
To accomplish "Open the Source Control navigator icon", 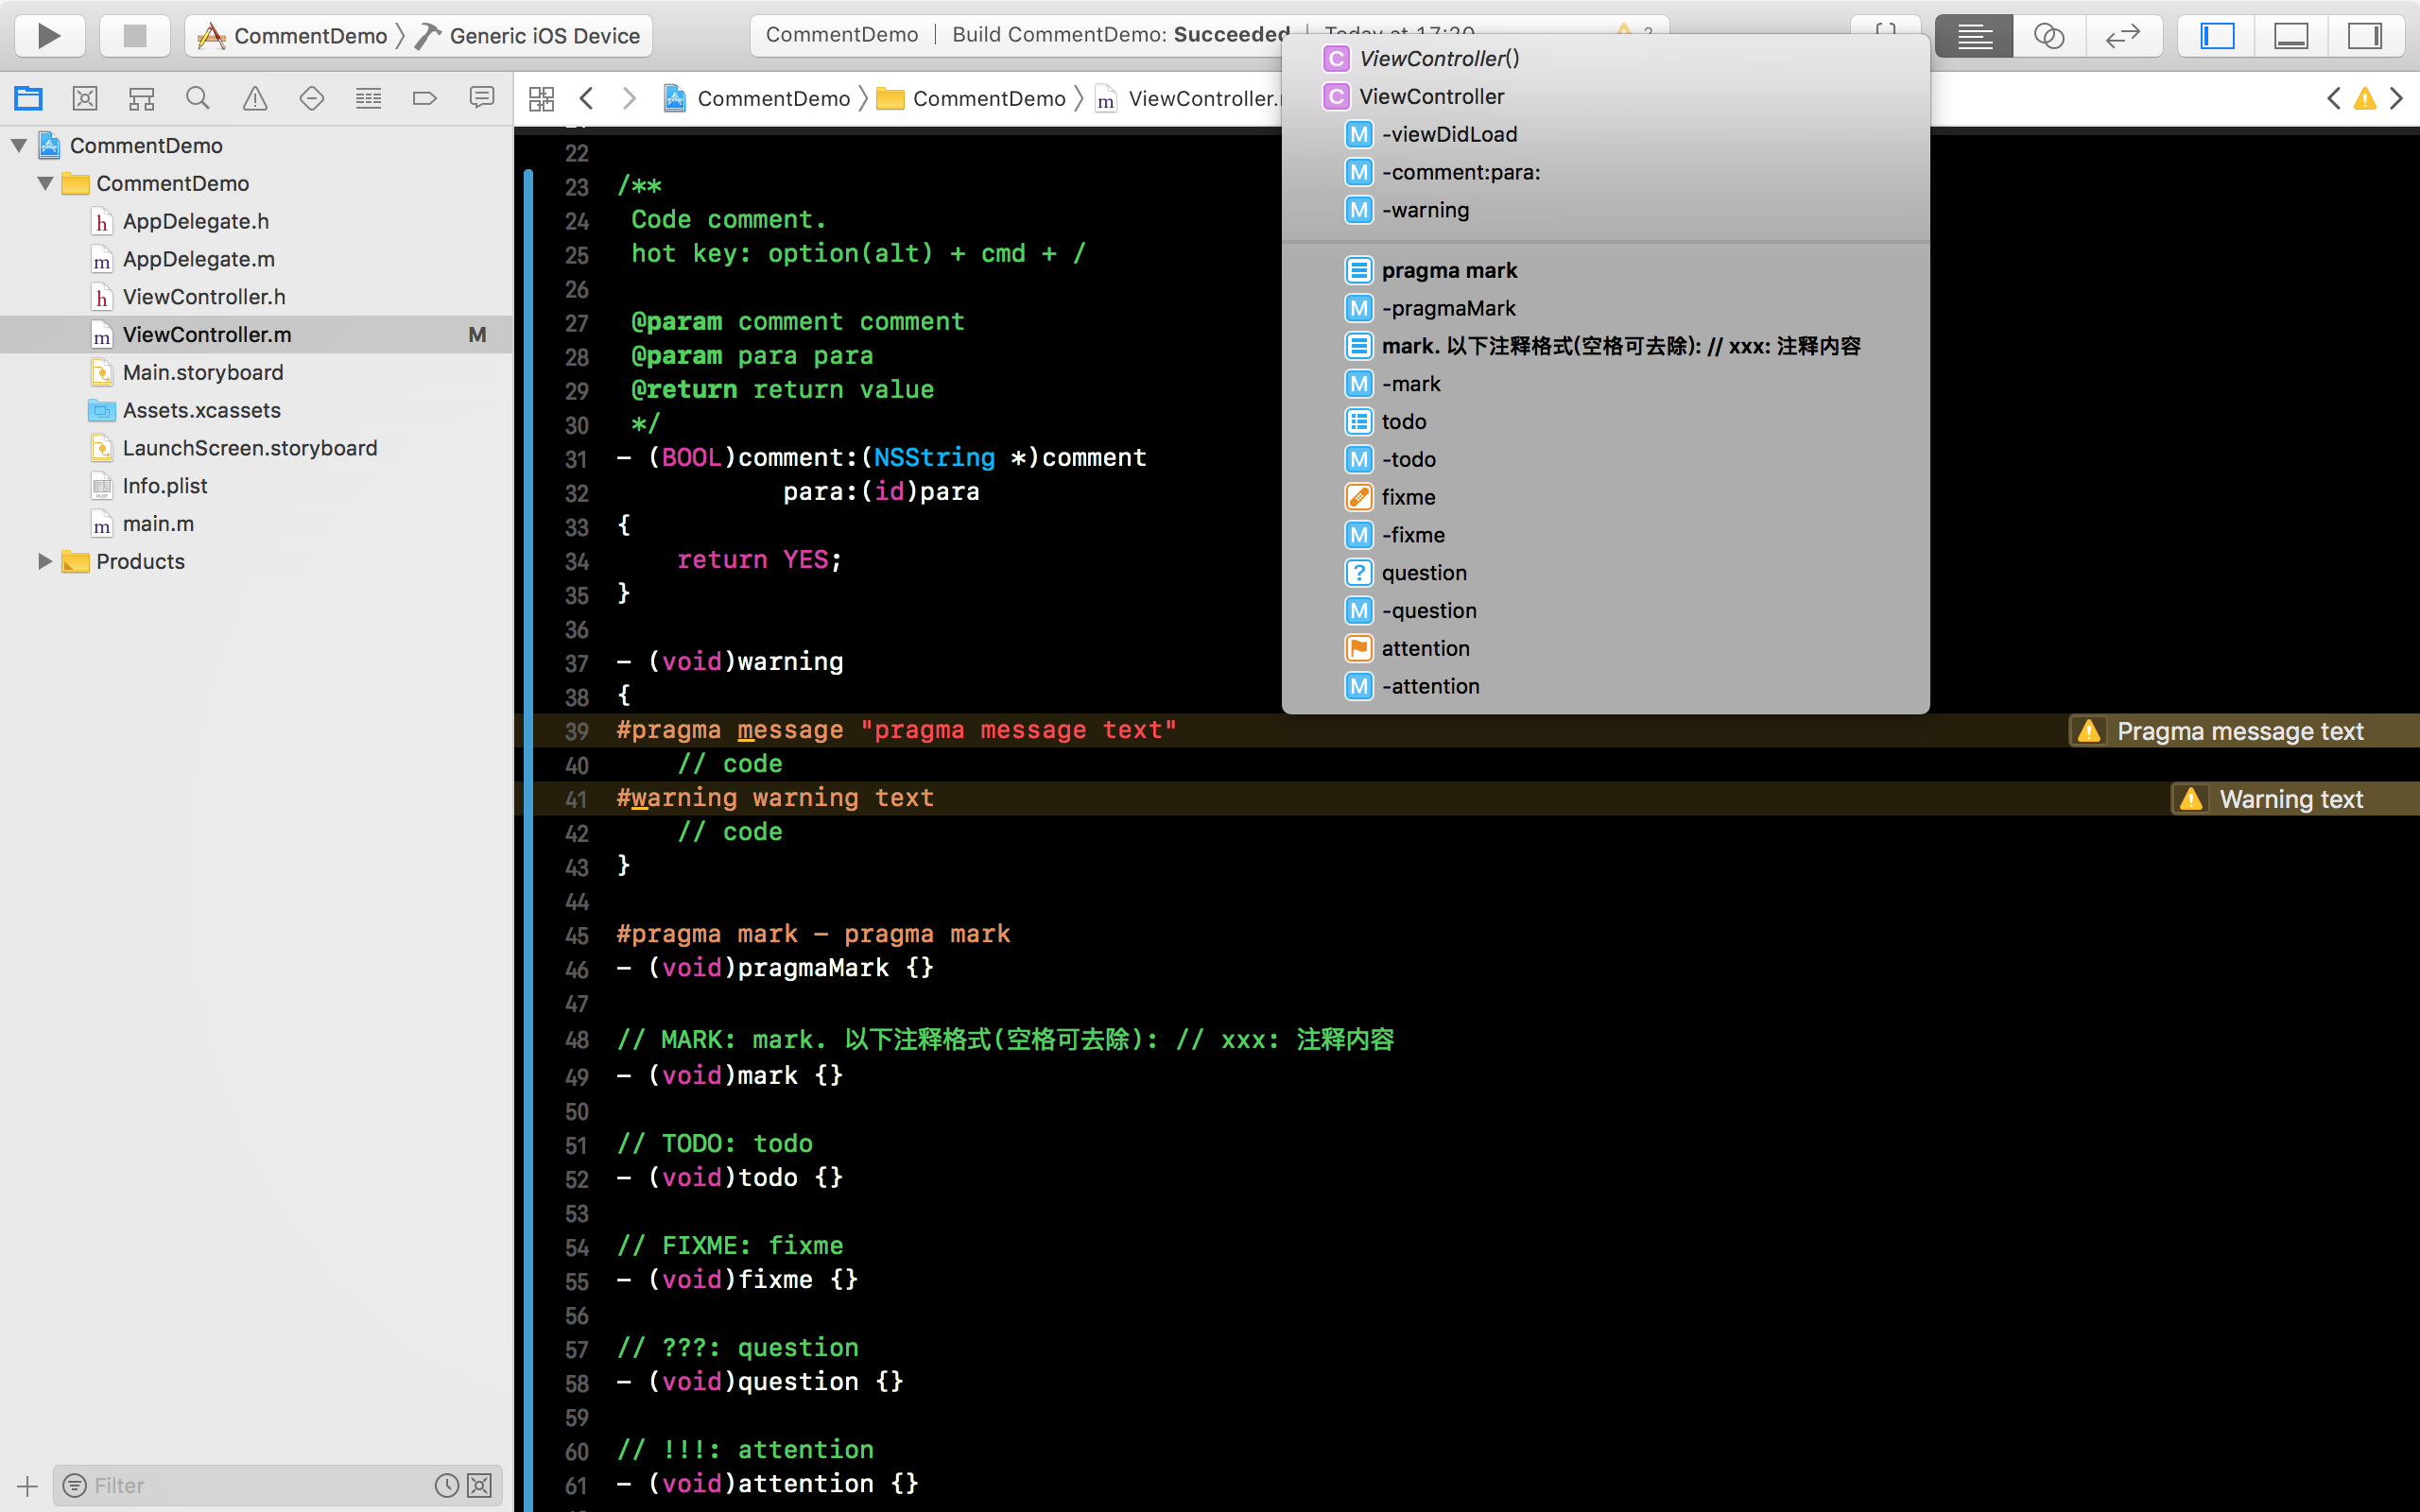I will [85, 98].
